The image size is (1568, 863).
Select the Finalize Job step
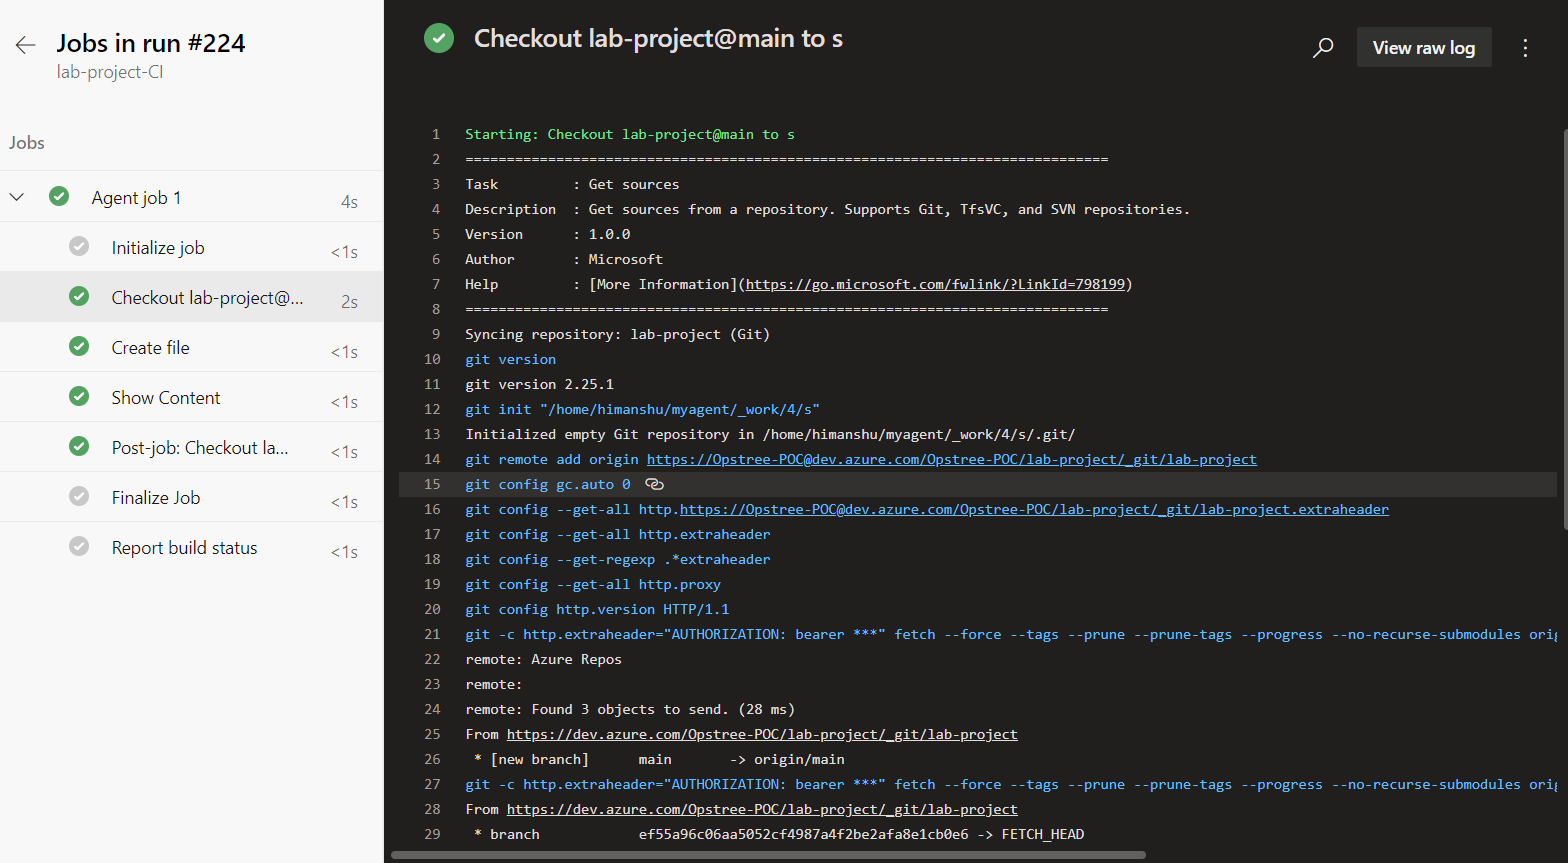pos(191,497)
